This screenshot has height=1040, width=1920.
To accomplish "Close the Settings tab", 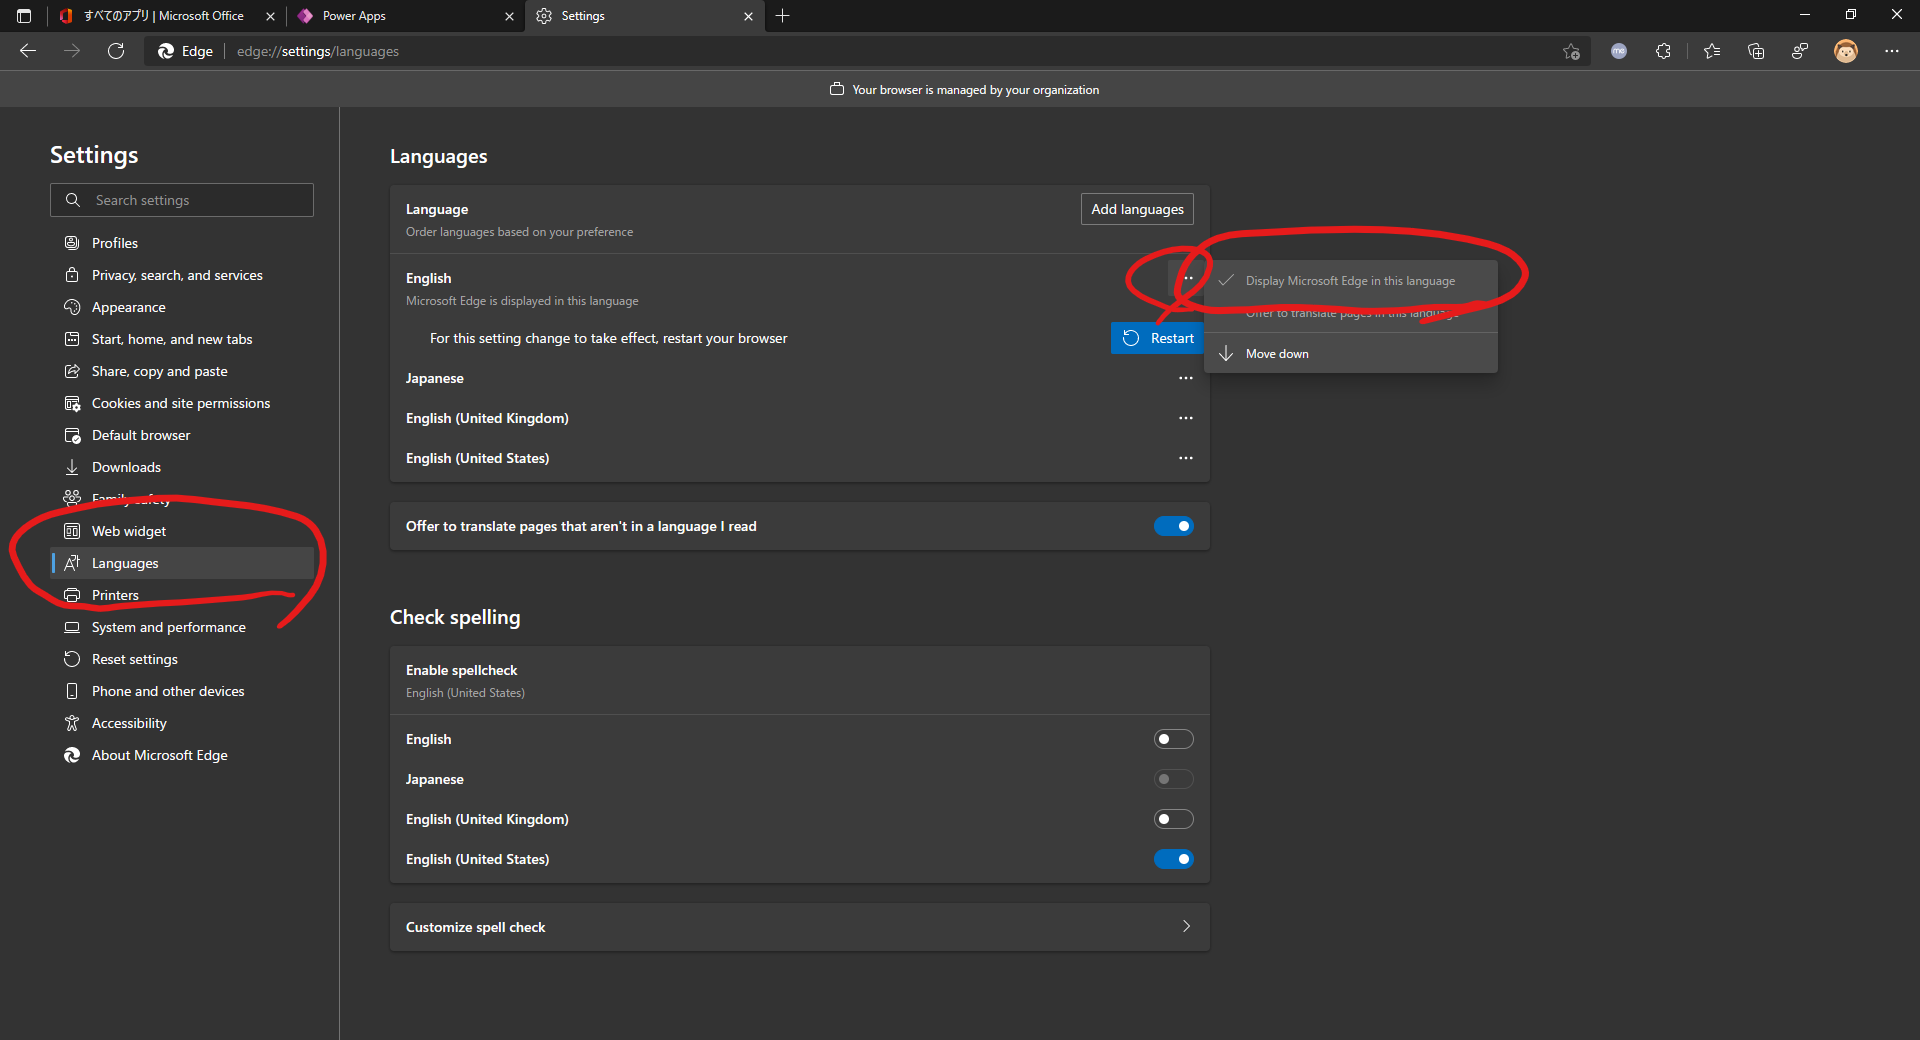I will tap(748, 16).
